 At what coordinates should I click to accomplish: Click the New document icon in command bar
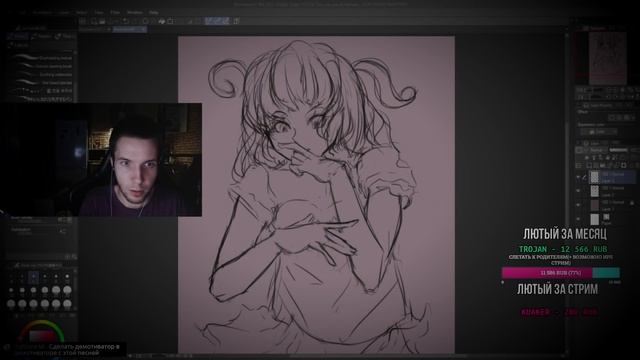pyautogui.click(x=94, y=21)
